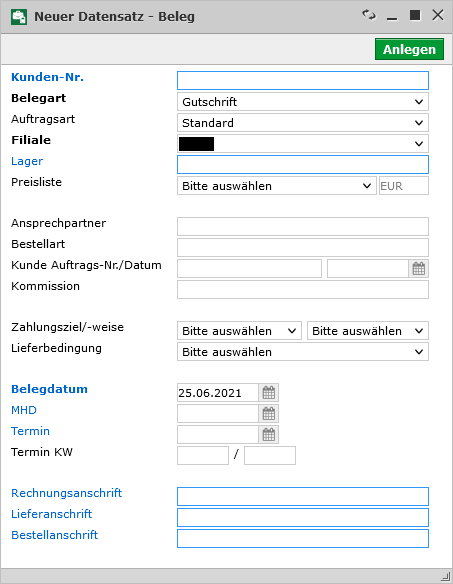Click the Auftragsart label

coord(43,119)
